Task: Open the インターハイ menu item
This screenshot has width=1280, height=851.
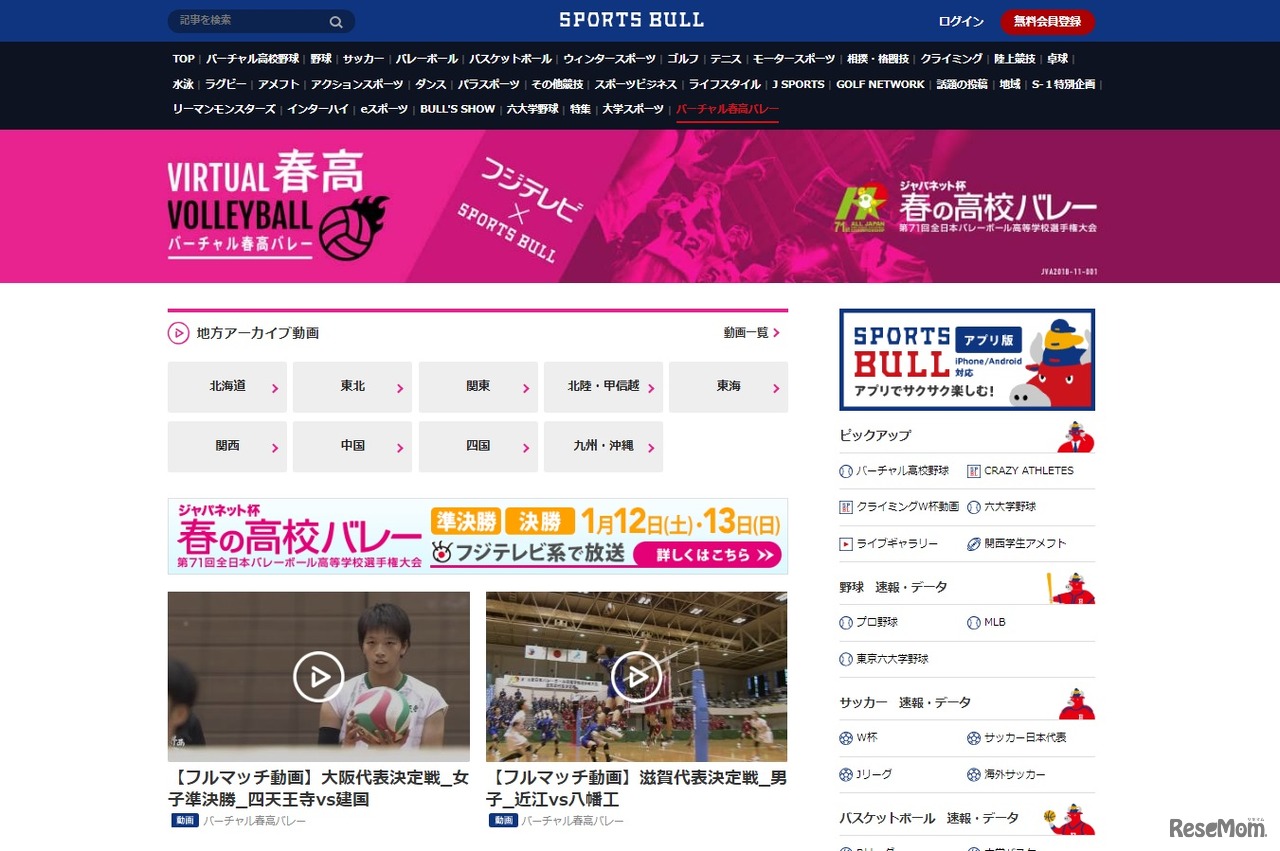Action: point(318,109)
